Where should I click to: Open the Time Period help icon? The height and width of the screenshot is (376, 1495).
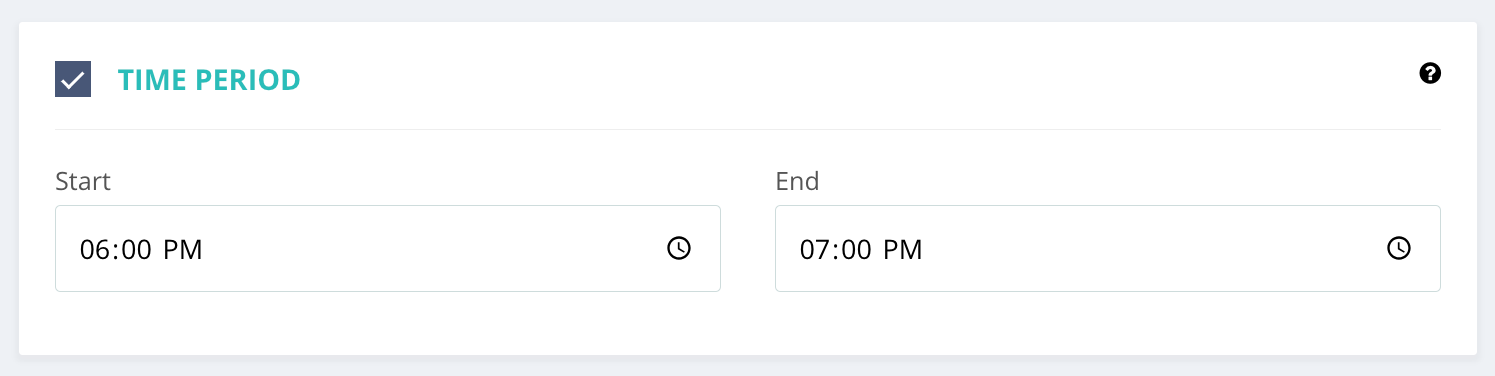pyautogui.click(x=1430, y=73)
